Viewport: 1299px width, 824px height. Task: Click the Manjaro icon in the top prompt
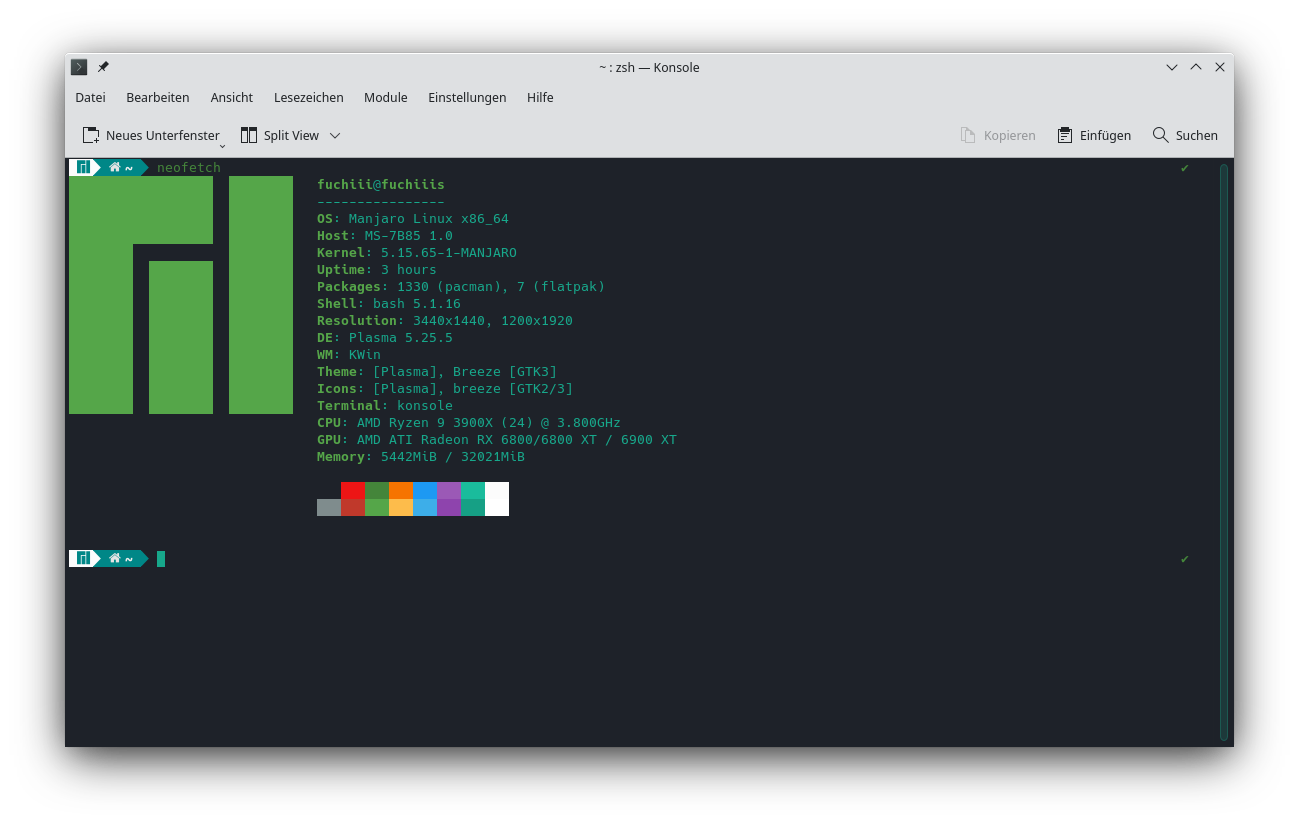click(x=84, y=167)
